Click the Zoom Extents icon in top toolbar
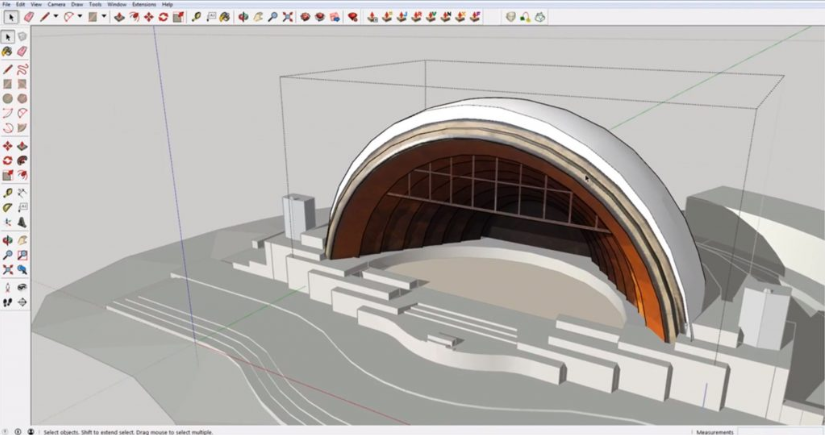This screenshot has width=825, height=435. click(x=288, y=17)
